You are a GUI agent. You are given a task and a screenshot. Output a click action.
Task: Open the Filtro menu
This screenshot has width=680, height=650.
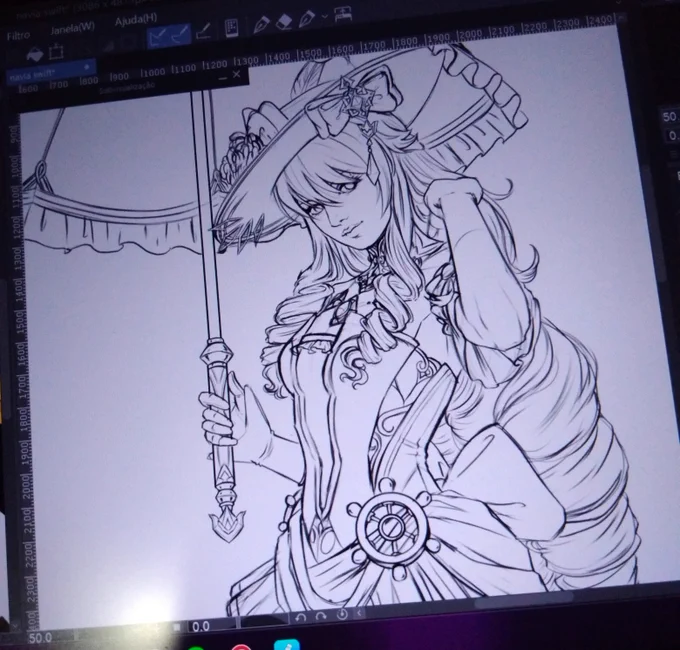coord(18,35)
